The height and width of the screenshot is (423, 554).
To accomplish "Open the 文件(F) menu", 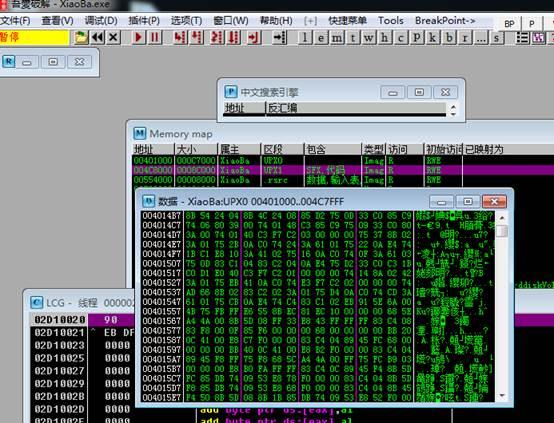I will coord(15,21).
